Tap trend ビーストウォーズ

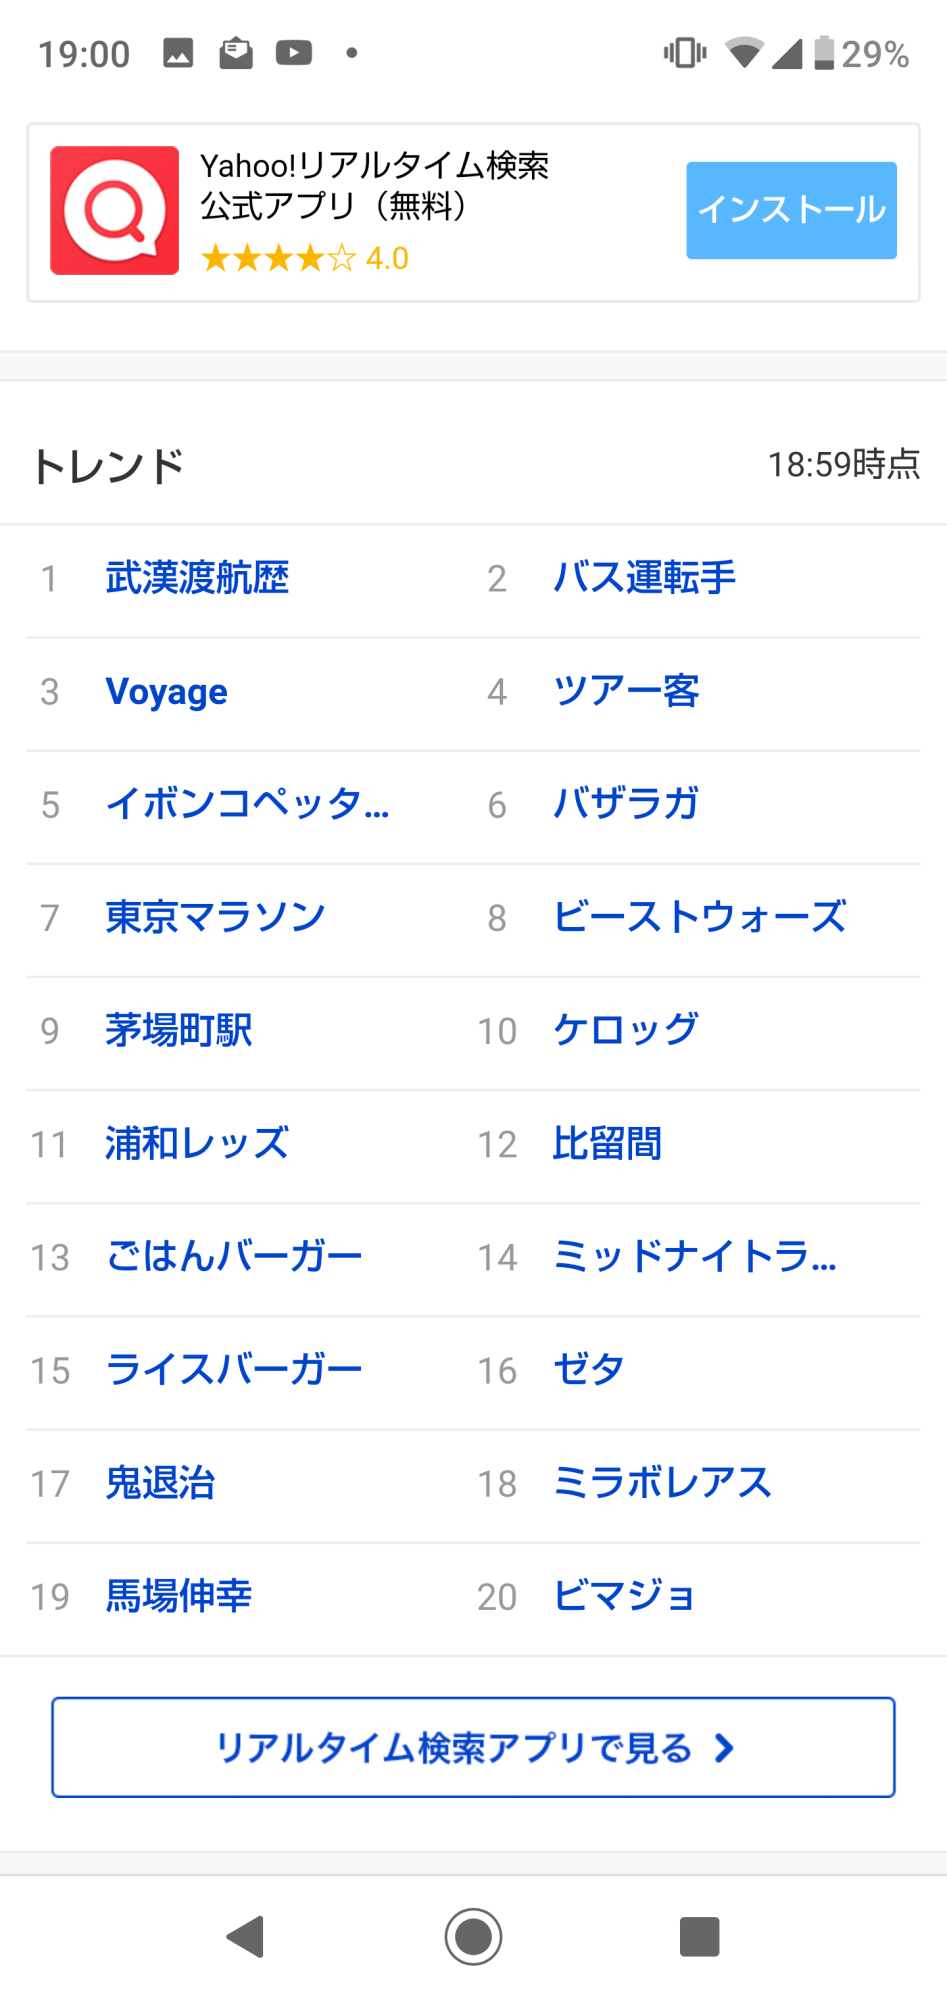[x=699, y=917]
